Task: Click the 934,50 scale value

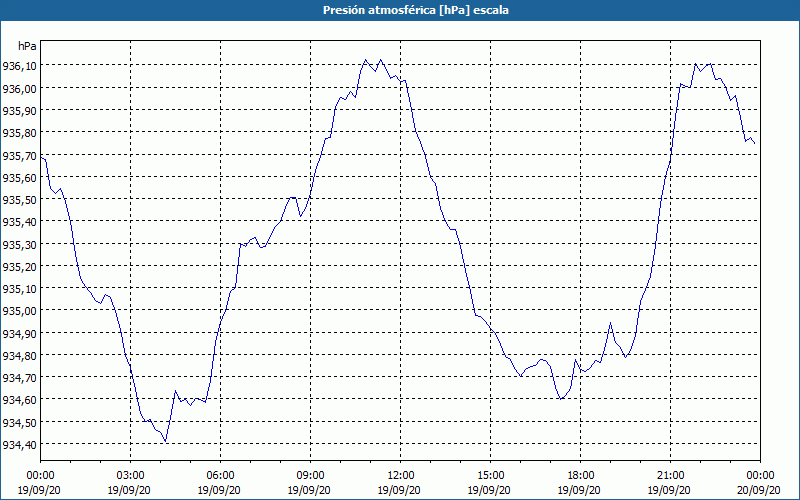Action: 19,422
